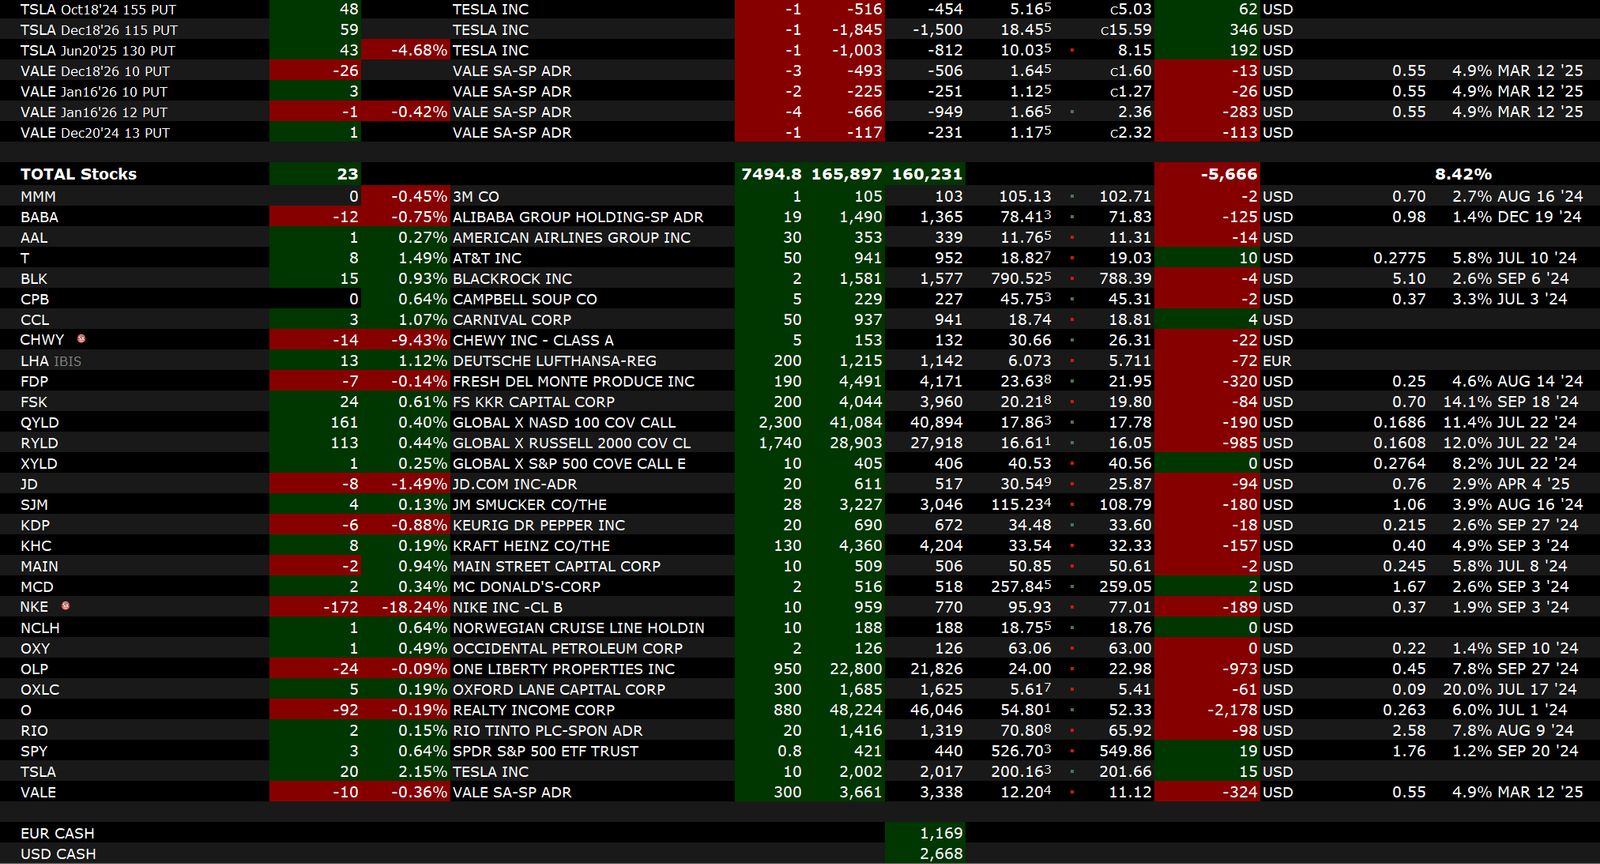The image size is (1600, 864).
Task: Select the TSLA Oct18'24 155 PUT row
Action: pyautogui.click(x=99, y=9)
